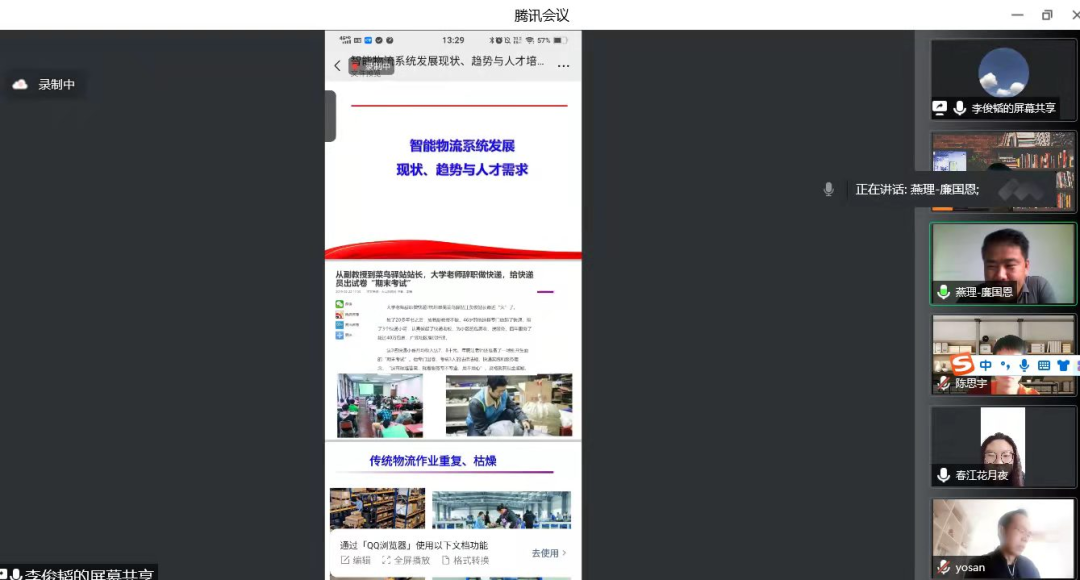The width and height of the screenshot is (1080, 580).
Task: Click the 正在讲话 speaking indicator microphone
Action: [x=828, y=189]
